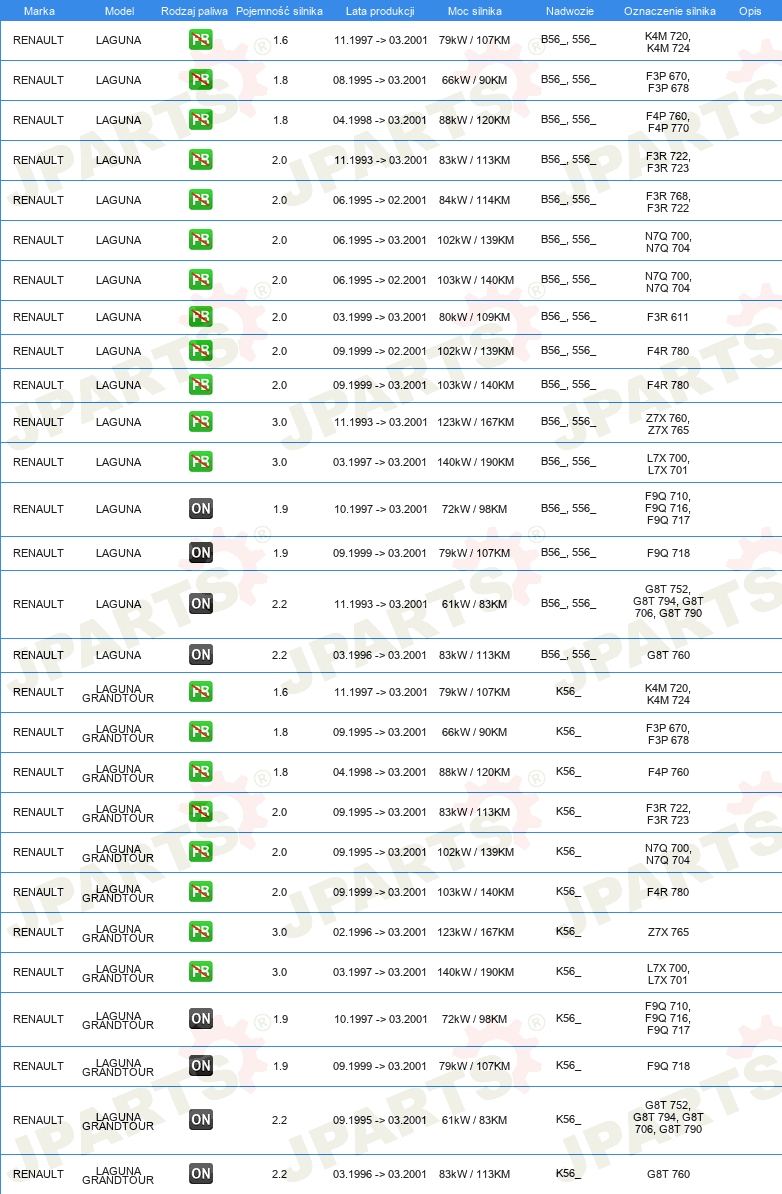Image resolution: width=782 pixels, height=1194 pixels.
Task: Click 'RENAULT' in the 84kW / 114KM row
Action: [x=38, y=200]
